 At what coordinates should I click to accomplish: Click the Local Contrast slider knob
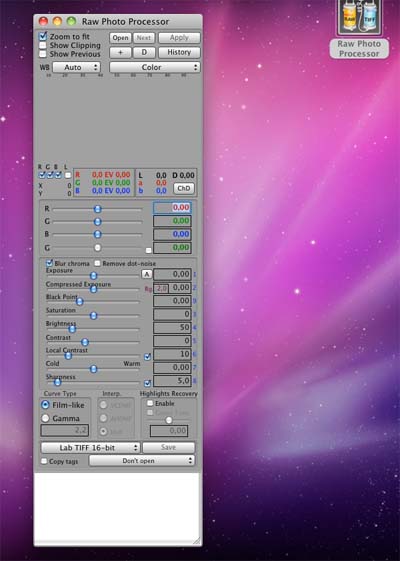point(68,356)
